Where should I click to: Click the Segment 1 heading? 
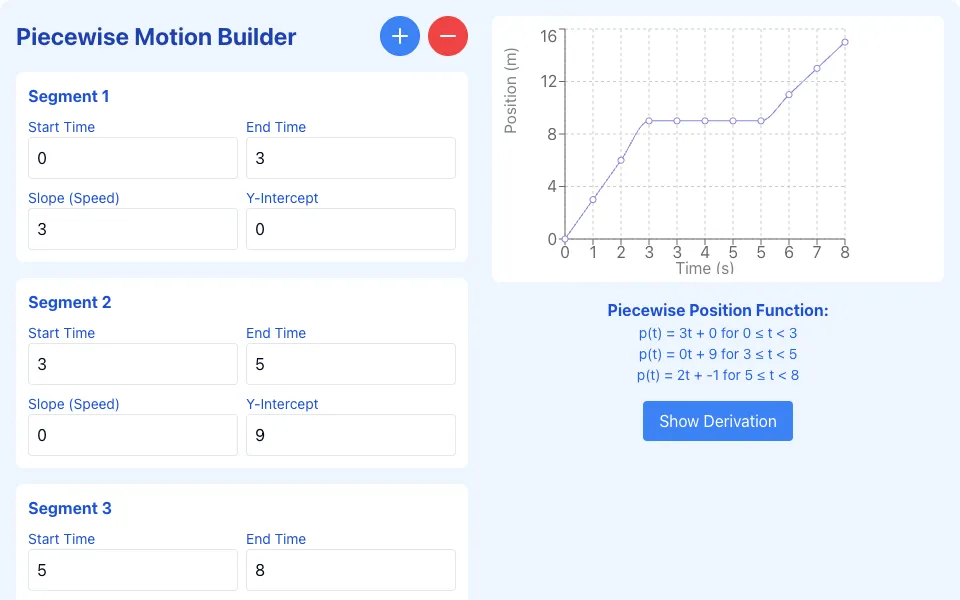[x=69, y=96]
